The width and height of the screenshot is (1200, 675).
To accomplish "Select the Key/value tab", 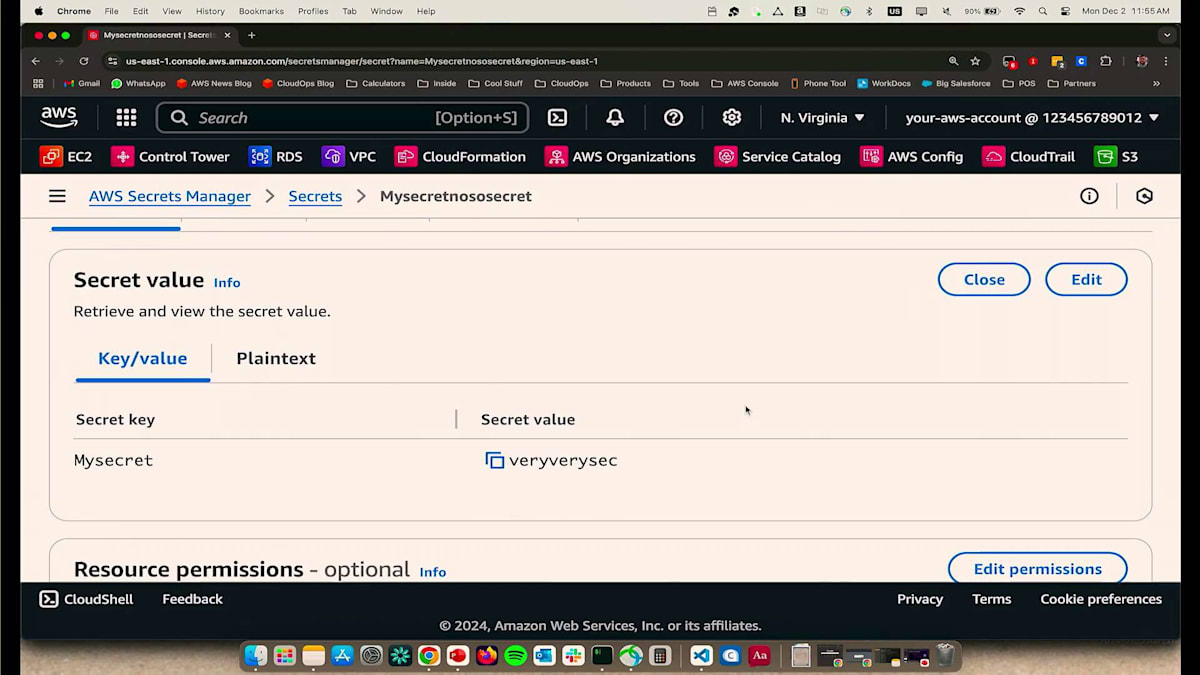I will click(x=142, y=358).
